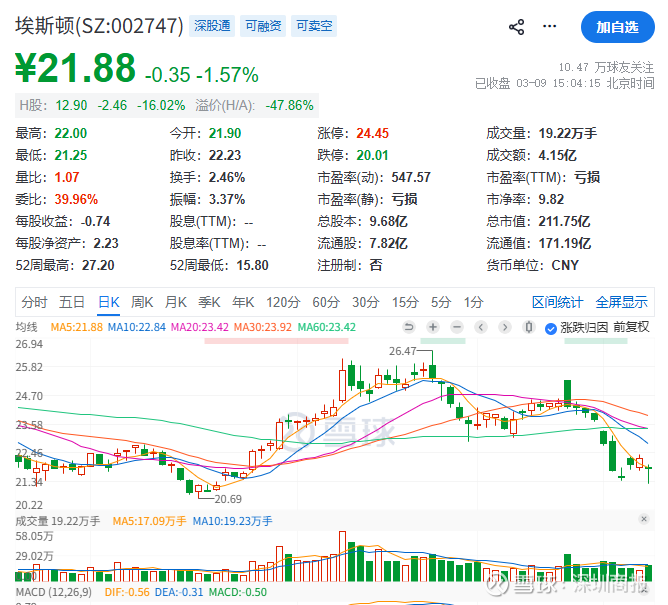Click the 委比 39.96% value
Screen dimensions: 668x605
coord(76,199)
